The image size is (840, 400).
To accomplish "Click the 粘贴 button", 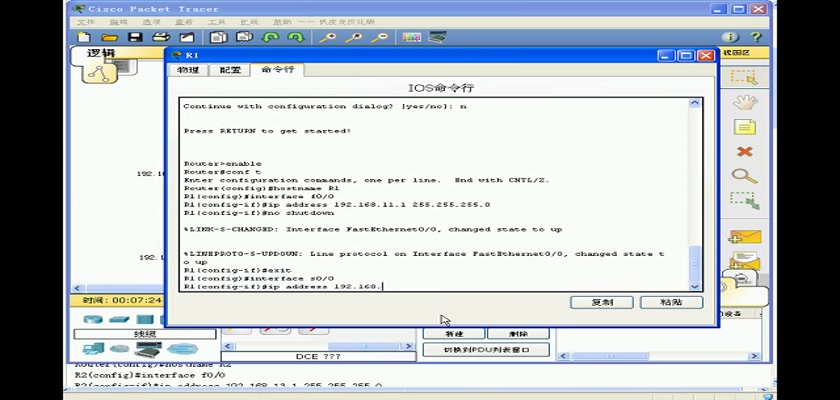I will coord(670,302).
